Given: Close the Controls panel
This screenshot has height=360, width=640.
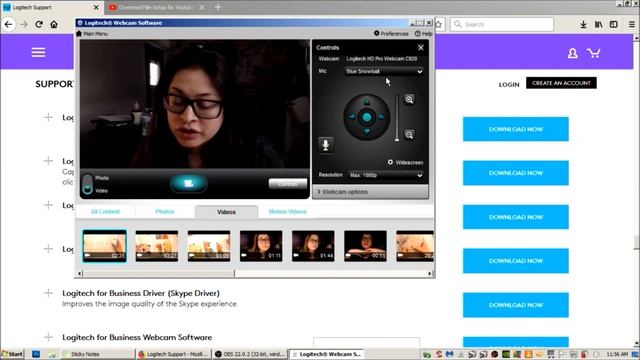Looking at the screenshot, I should coord(420,48).
